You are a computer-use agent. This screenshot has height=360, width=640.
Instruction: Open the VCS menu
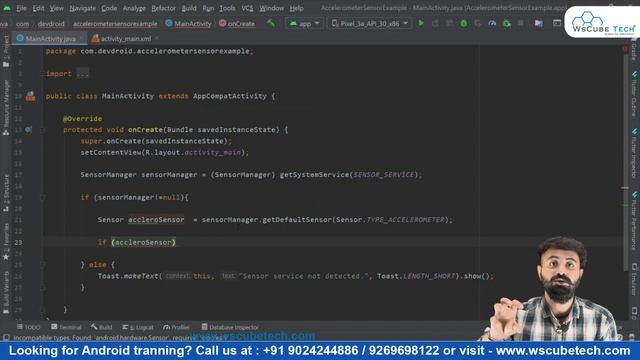point(247,8)
